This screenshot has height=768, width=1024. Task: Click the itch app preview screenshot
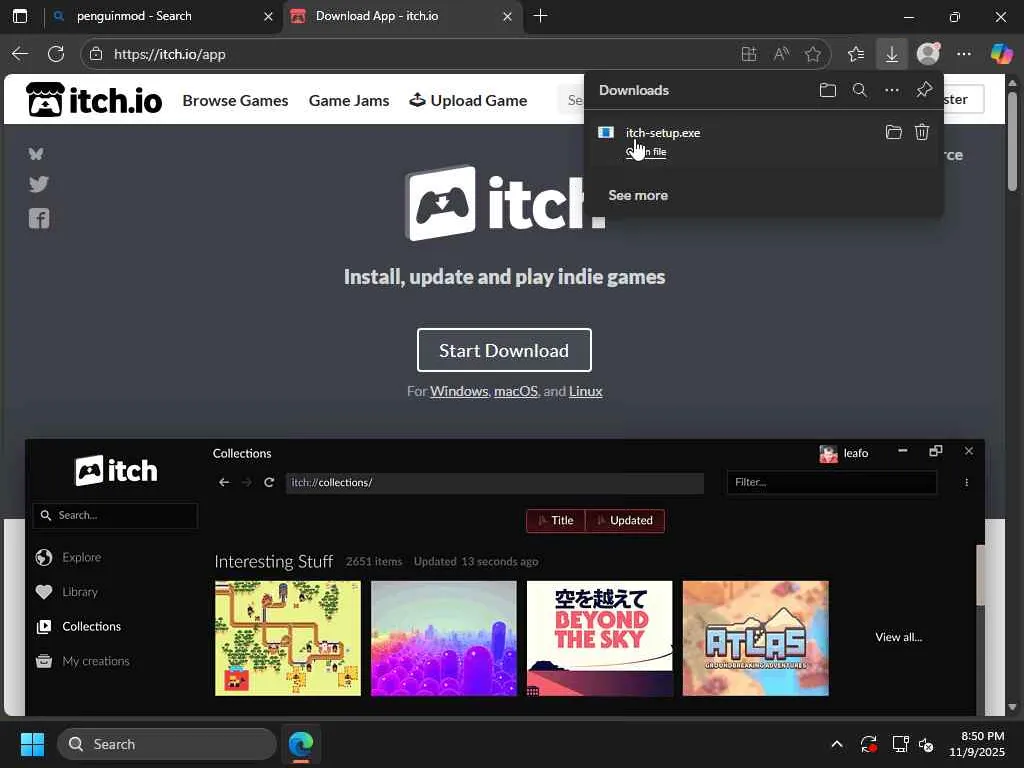click(x=504, y=577)
